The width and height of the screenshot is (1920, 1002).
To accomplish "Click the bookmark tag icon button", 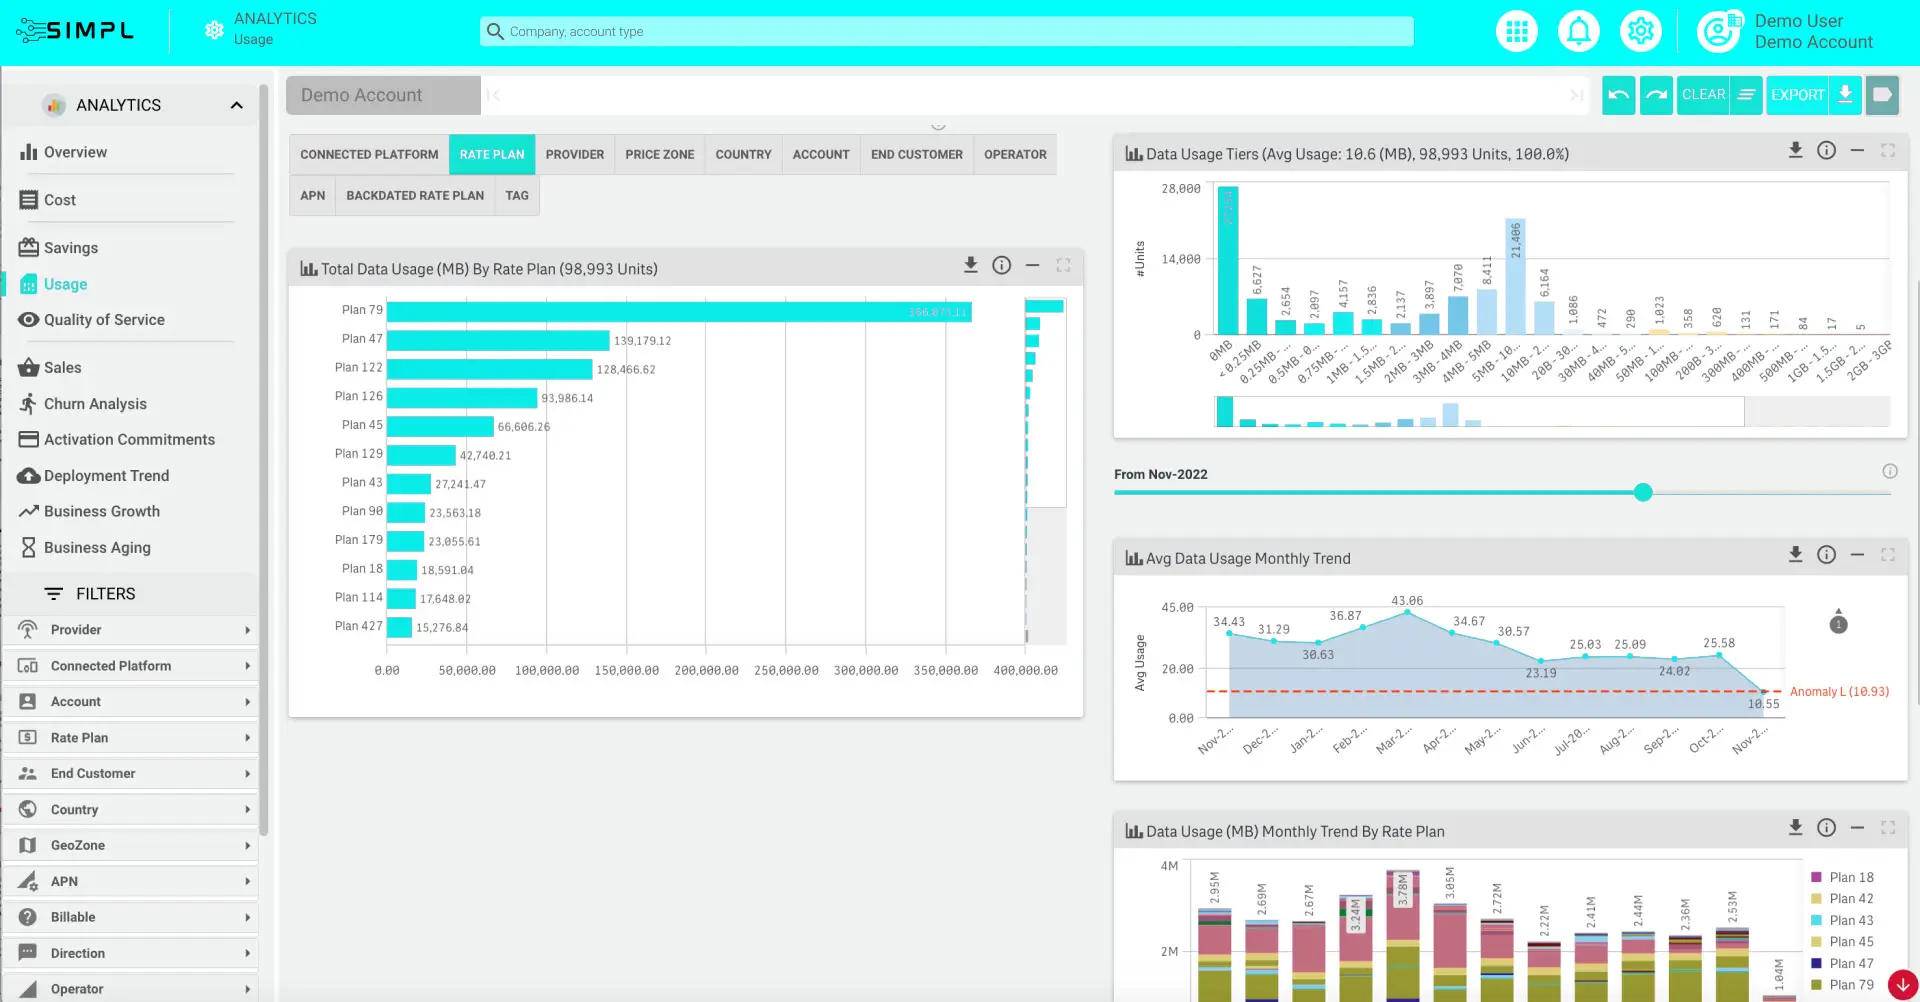I will [x=1882, y=95].
